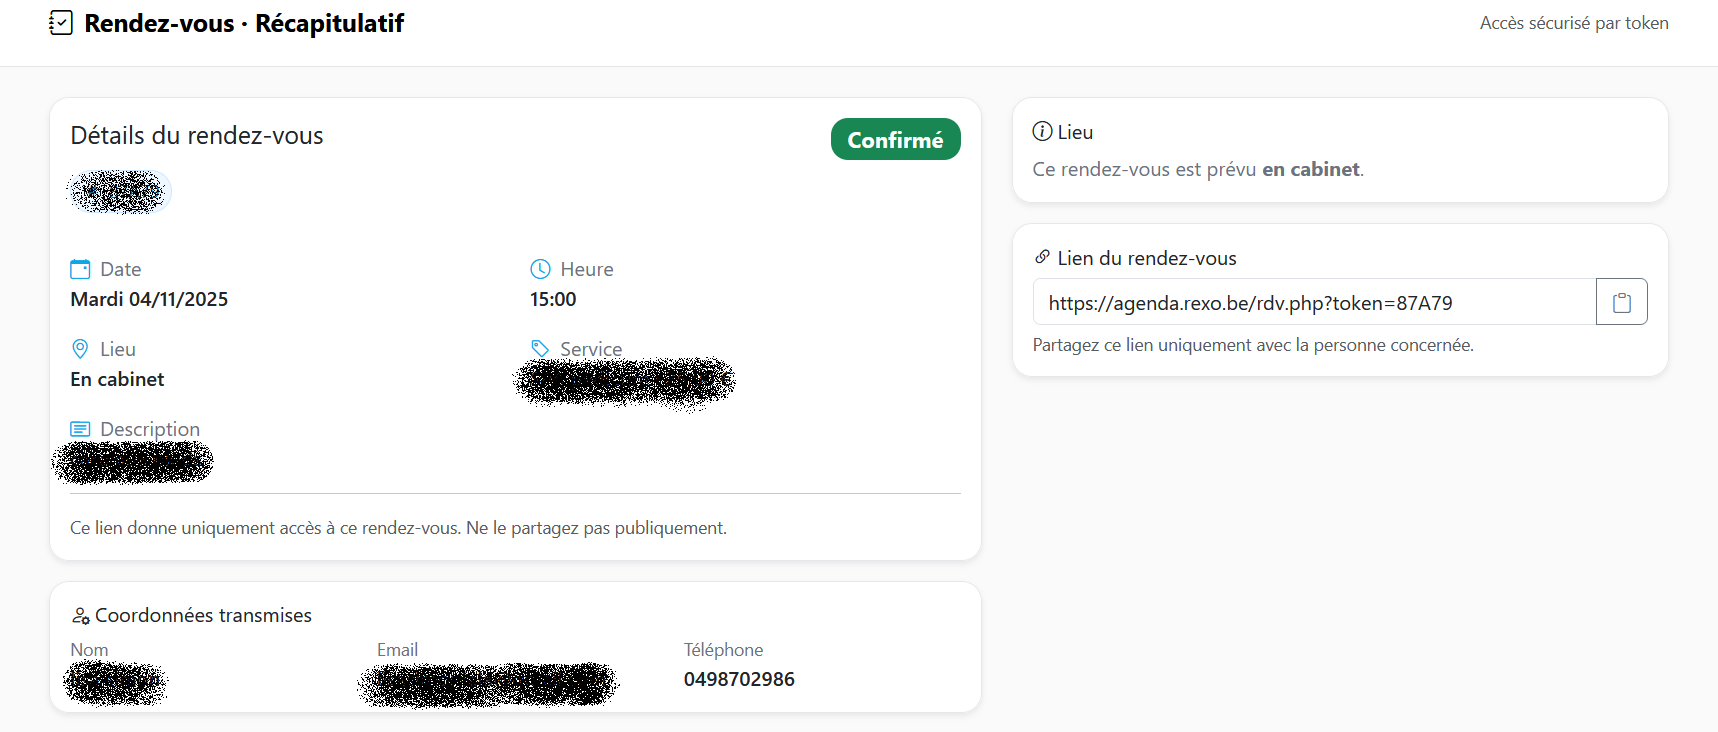The image size is (1718, 732).
Task: Click the En cabinet location value
Action: point(117,379)
